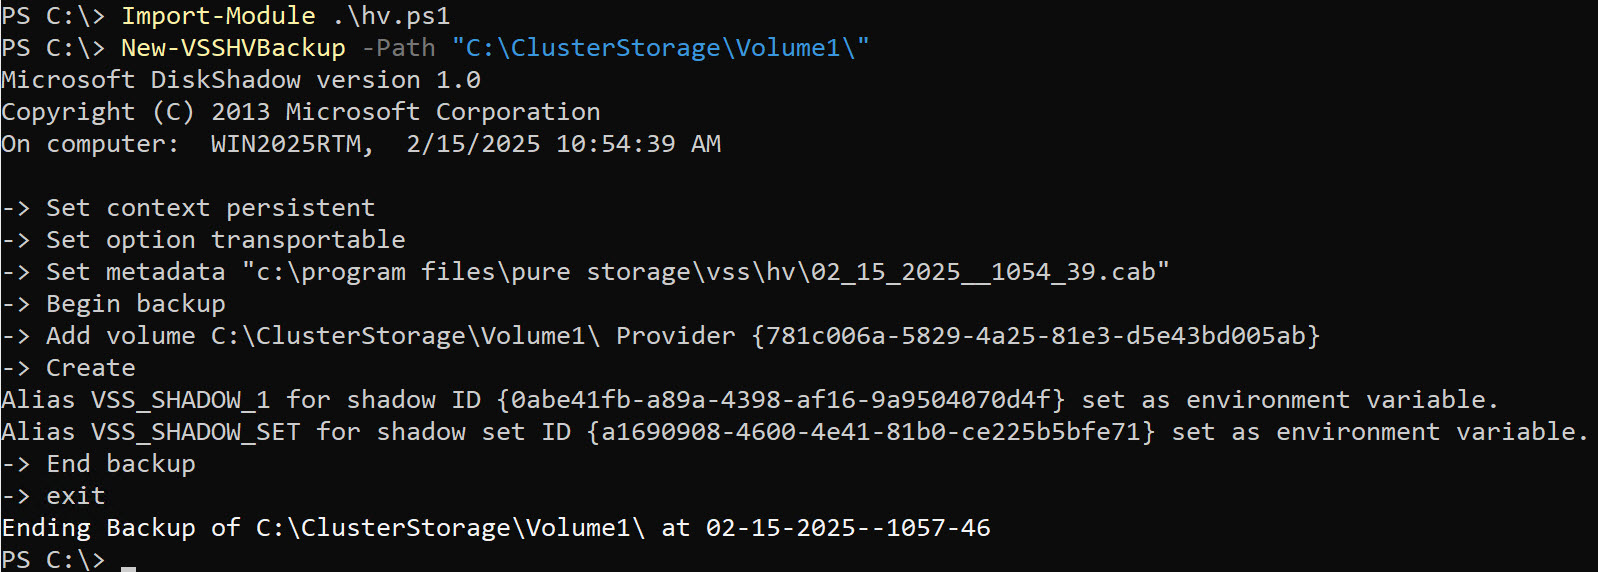Click the metadata .cab file path
The height and width of the screenshot is (572, 1598).
[x=705, y=272]
